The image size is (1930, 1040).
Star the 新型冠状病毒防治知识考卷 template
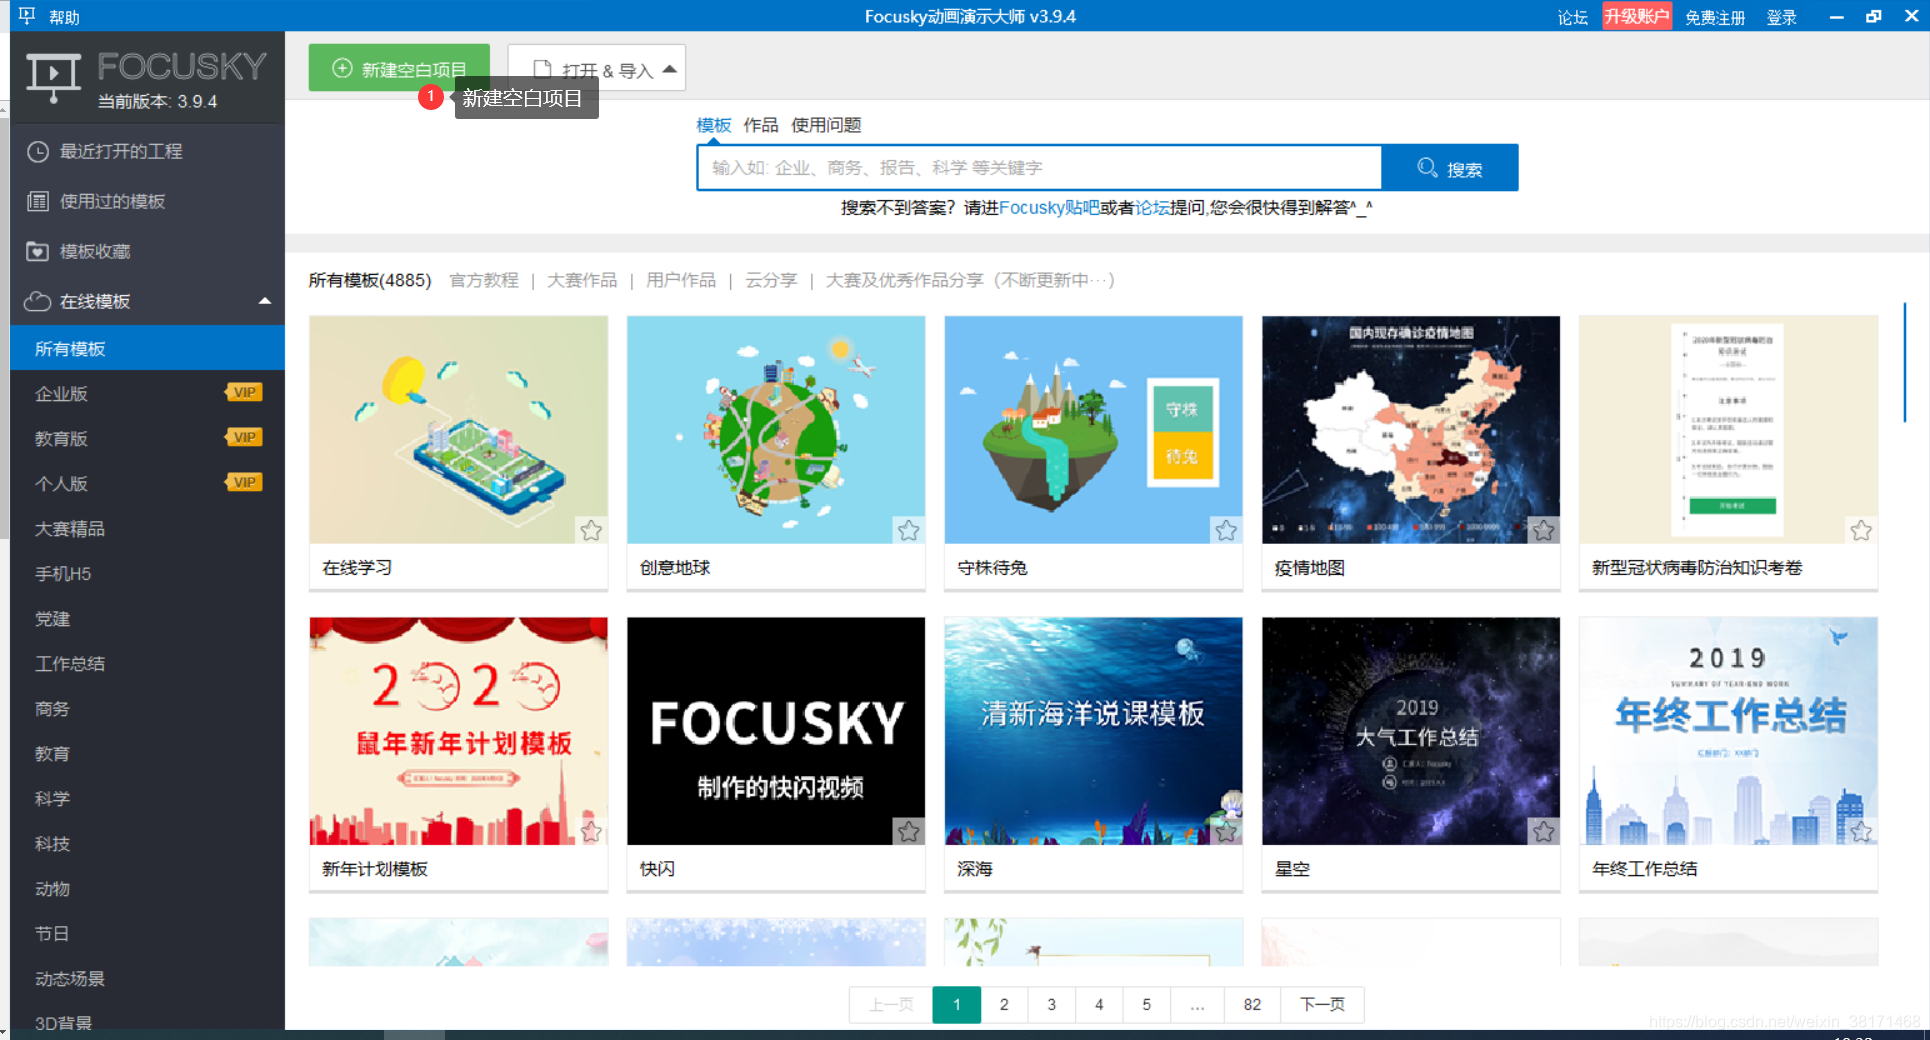pos(1861,530)
